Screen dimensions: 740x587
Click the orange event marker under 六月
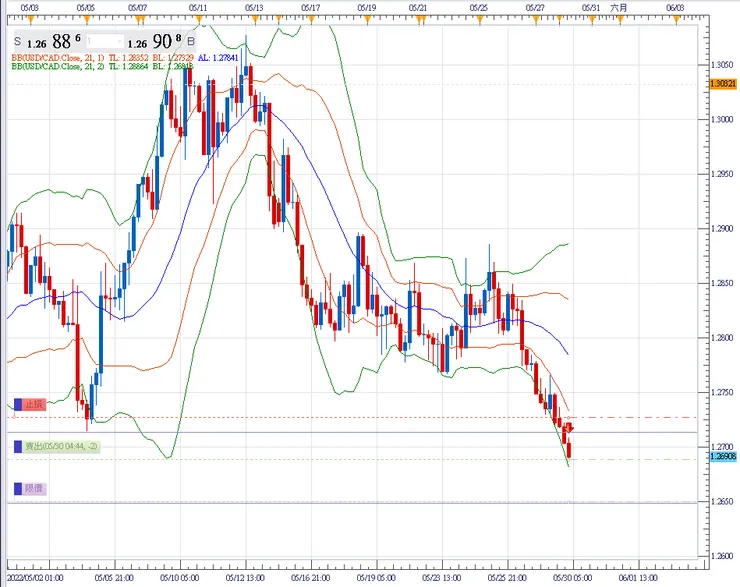(620, 19)
